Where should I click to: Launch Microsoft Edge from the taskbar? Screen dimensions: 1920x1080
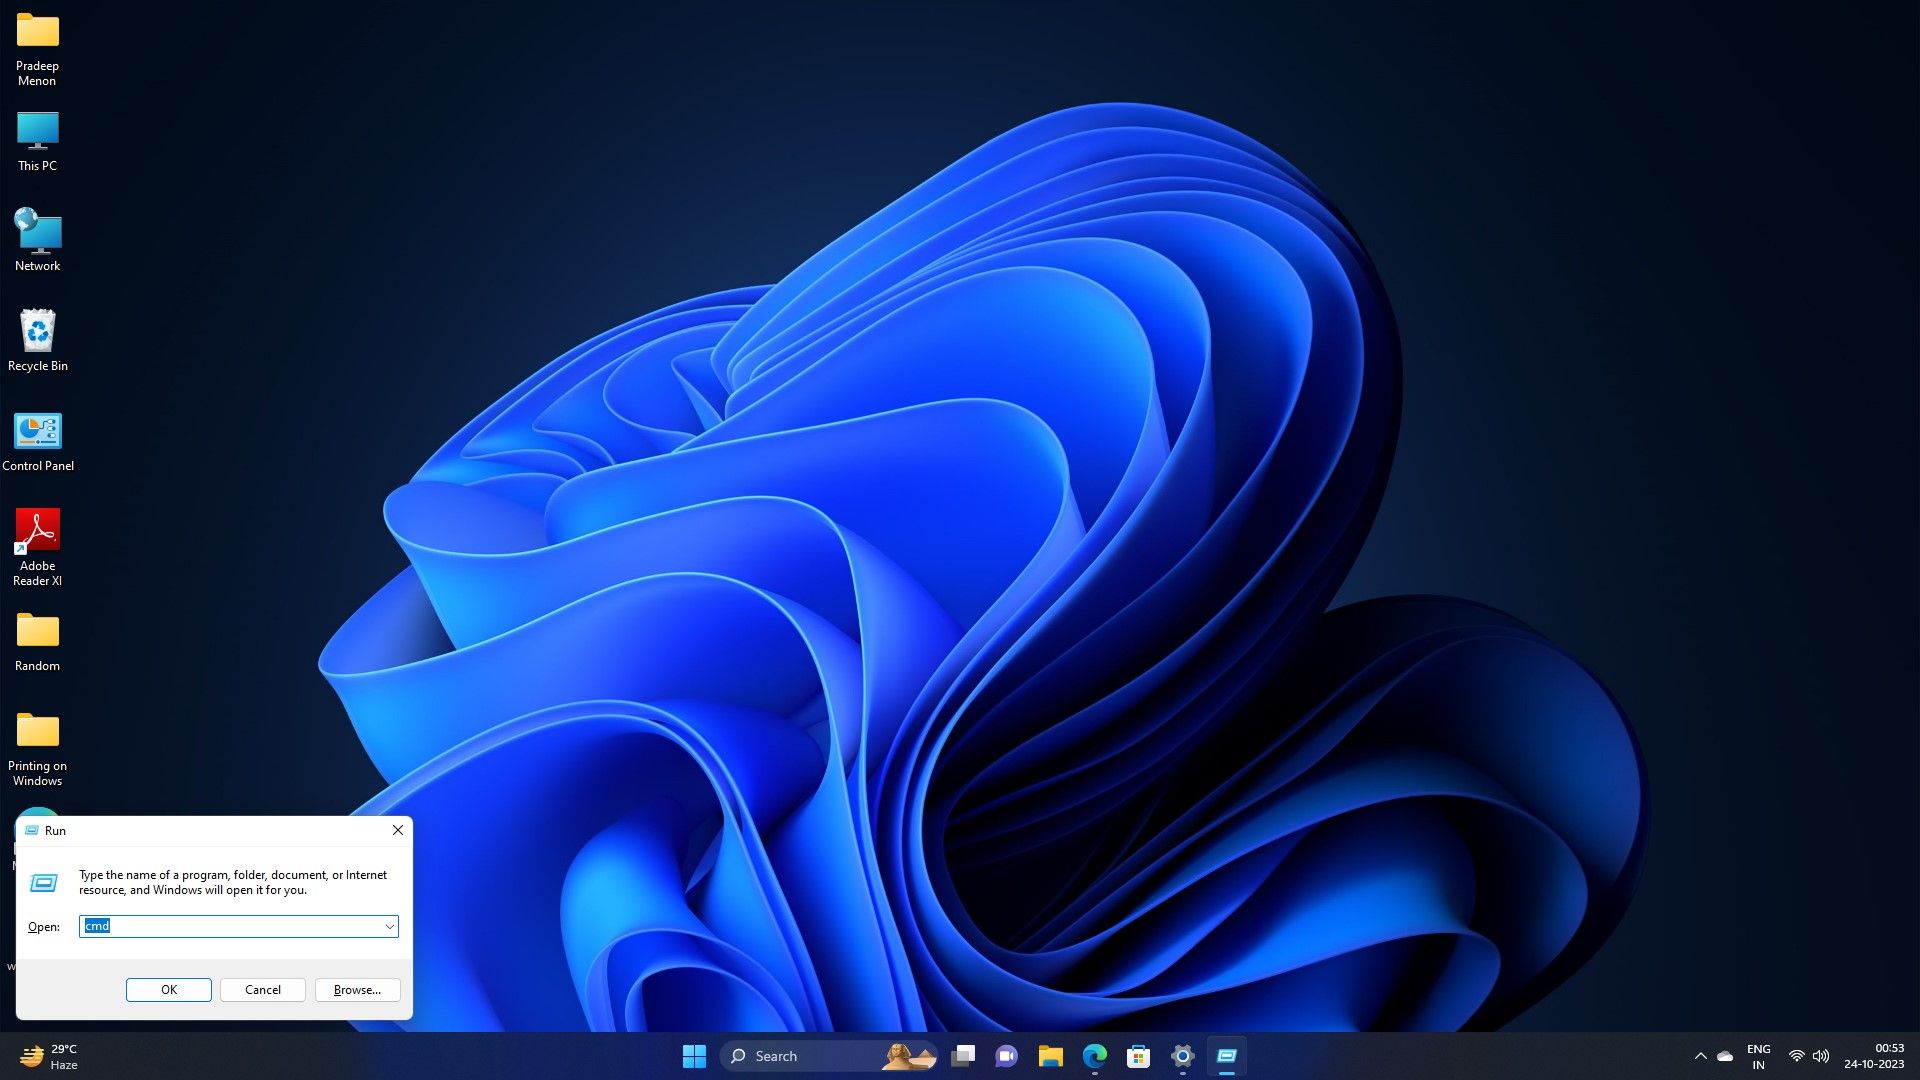click(1096, 1056)
